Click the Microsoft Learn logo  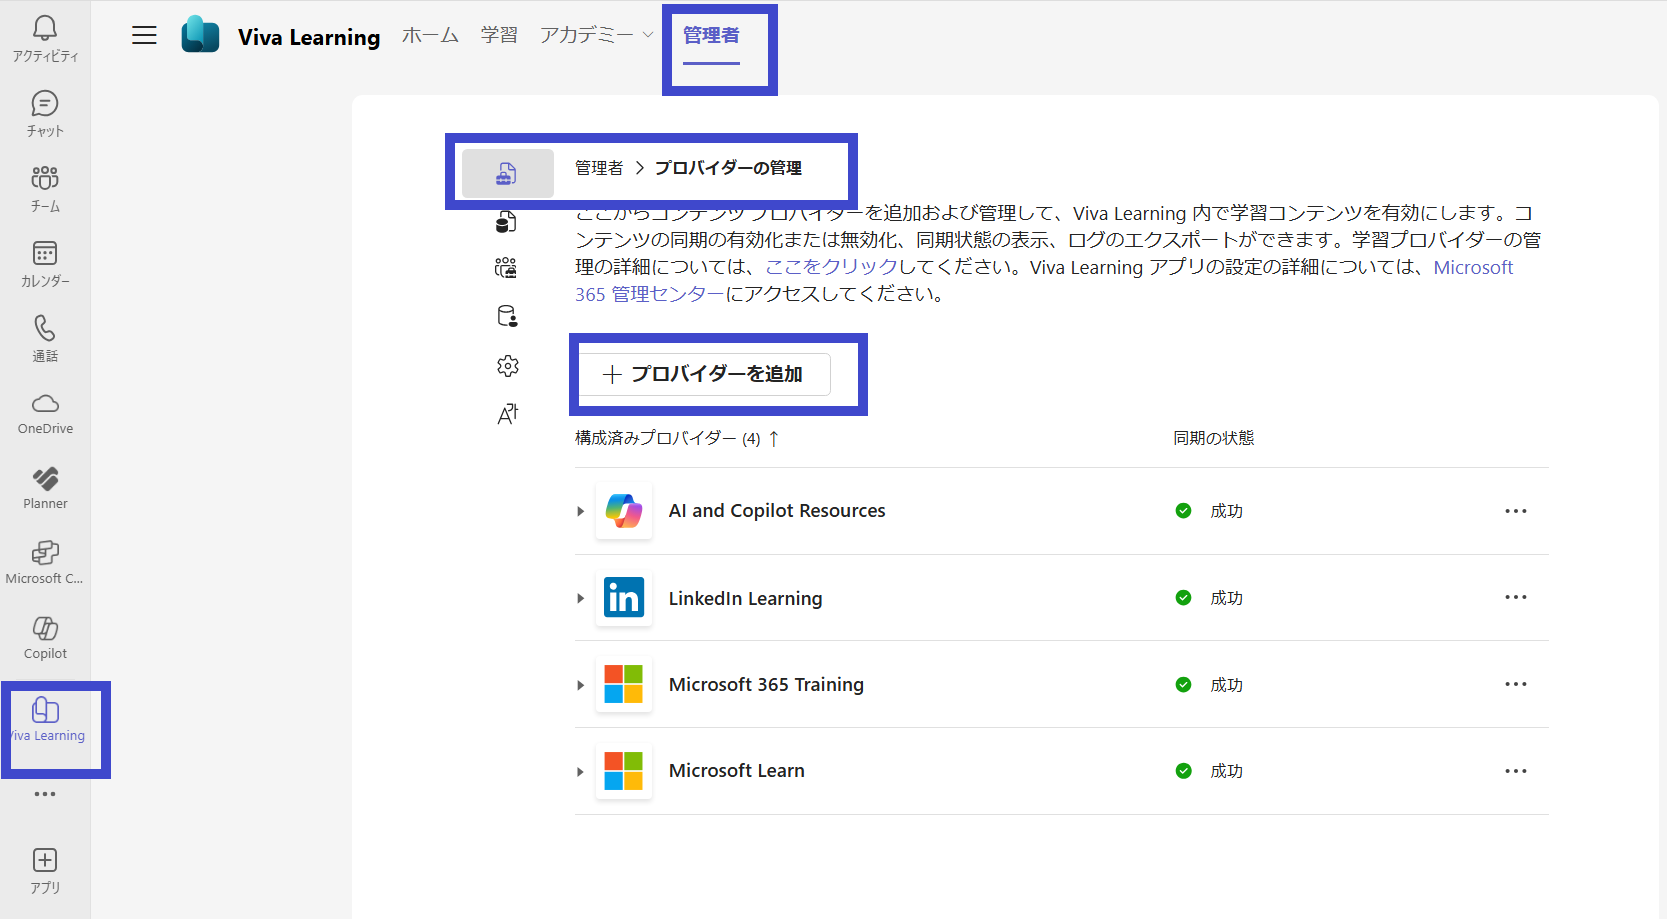click(x=624, y=771)
